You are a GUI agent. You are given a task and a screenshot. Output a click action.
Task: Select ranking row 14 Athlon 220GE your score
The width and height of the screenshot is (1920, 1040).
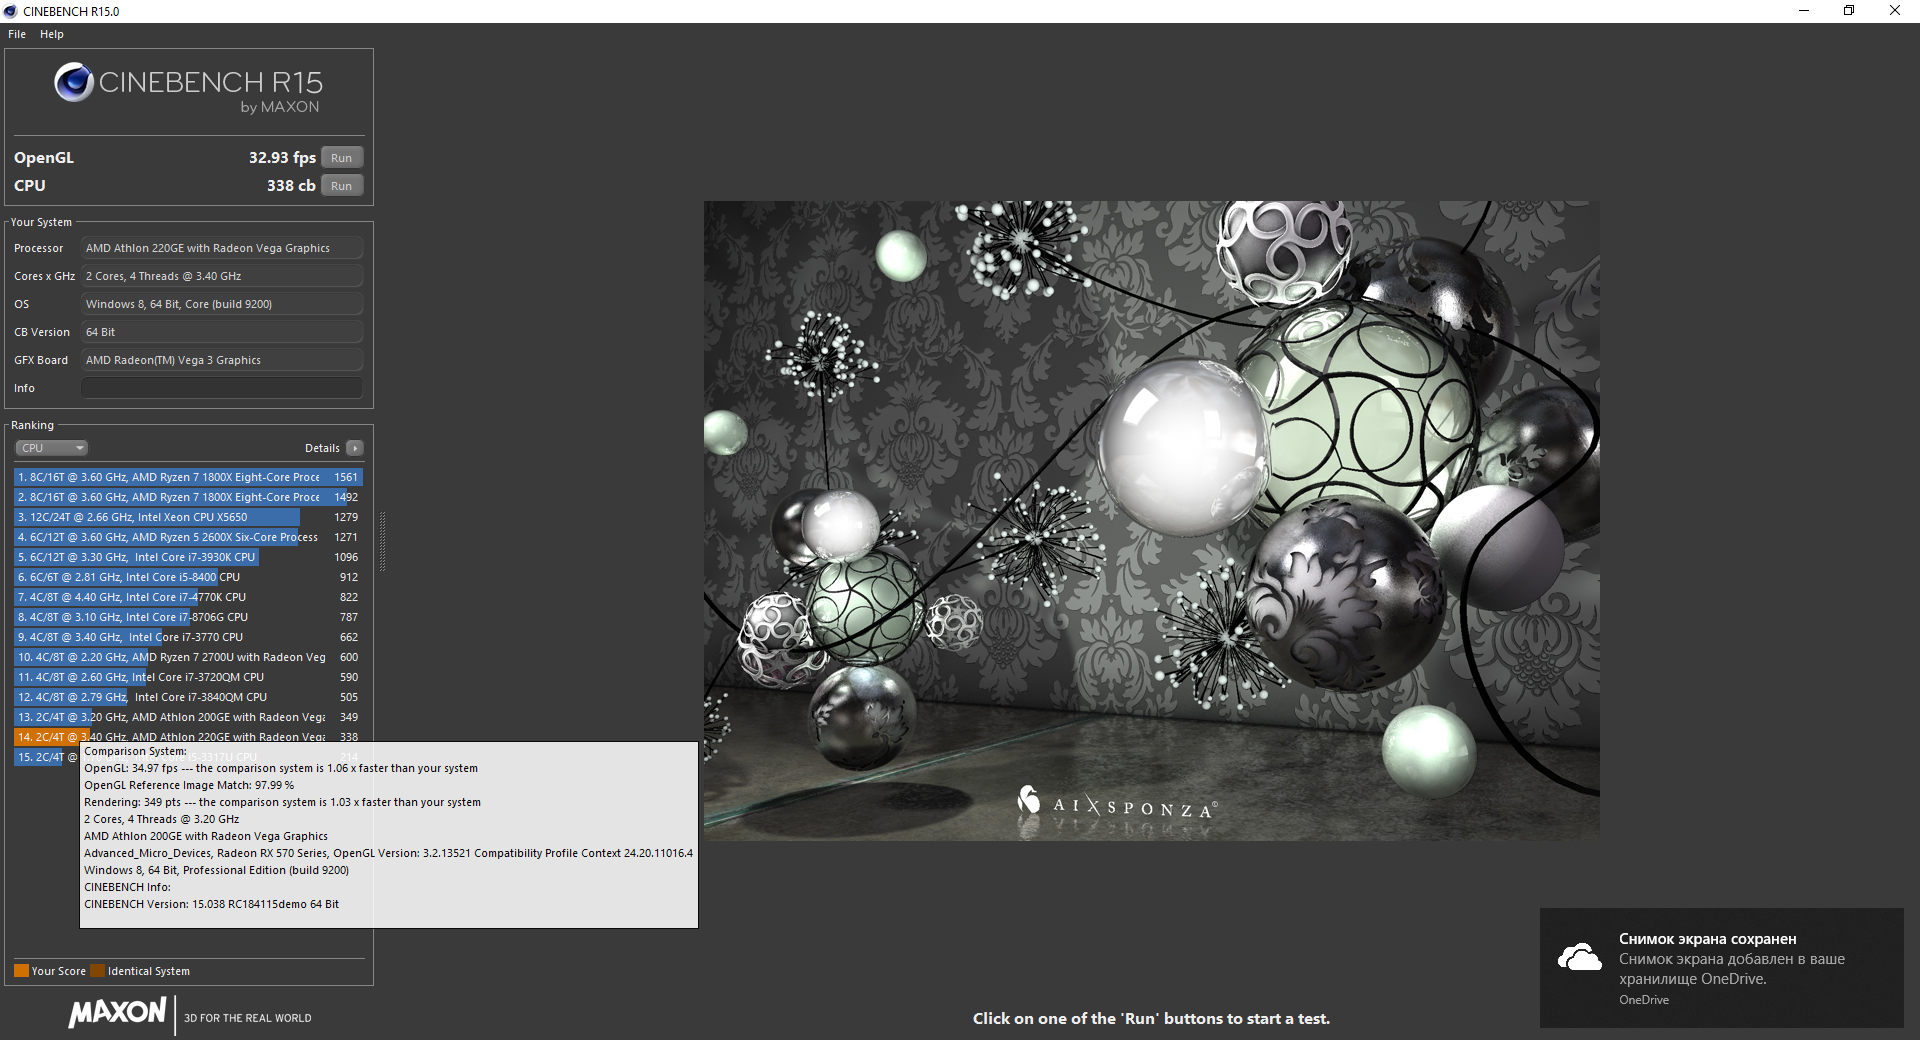(x=188, y=736)
